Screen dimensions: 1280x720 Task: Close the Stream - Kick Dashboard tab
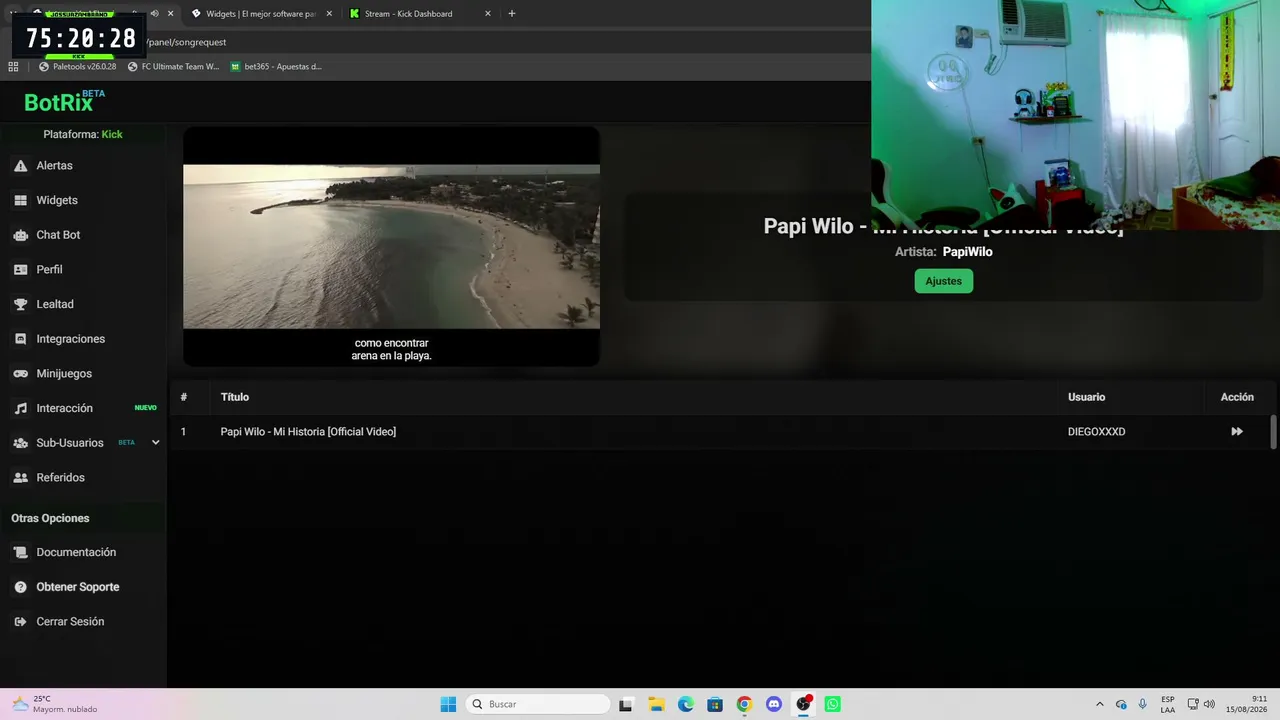point(488,14)
